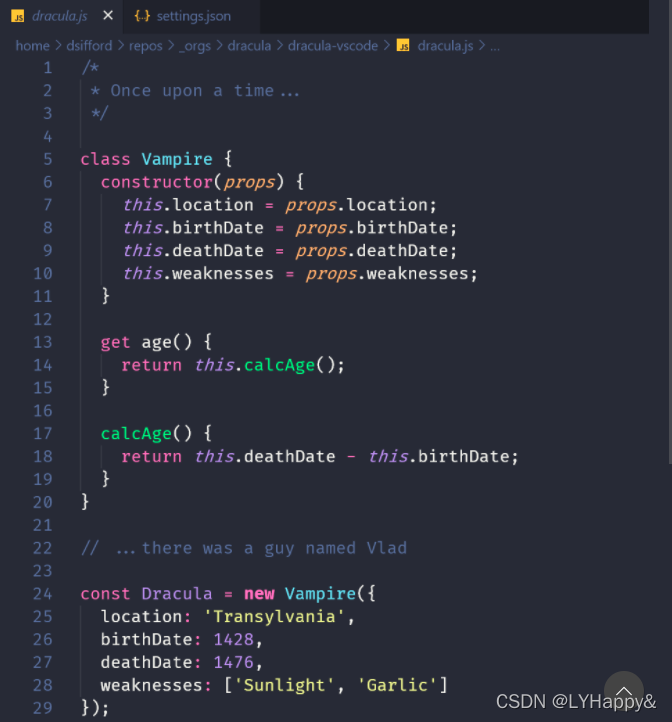672x722 pixels.
Task: Click 'this.location' on line 7
Action: [188, 205]
